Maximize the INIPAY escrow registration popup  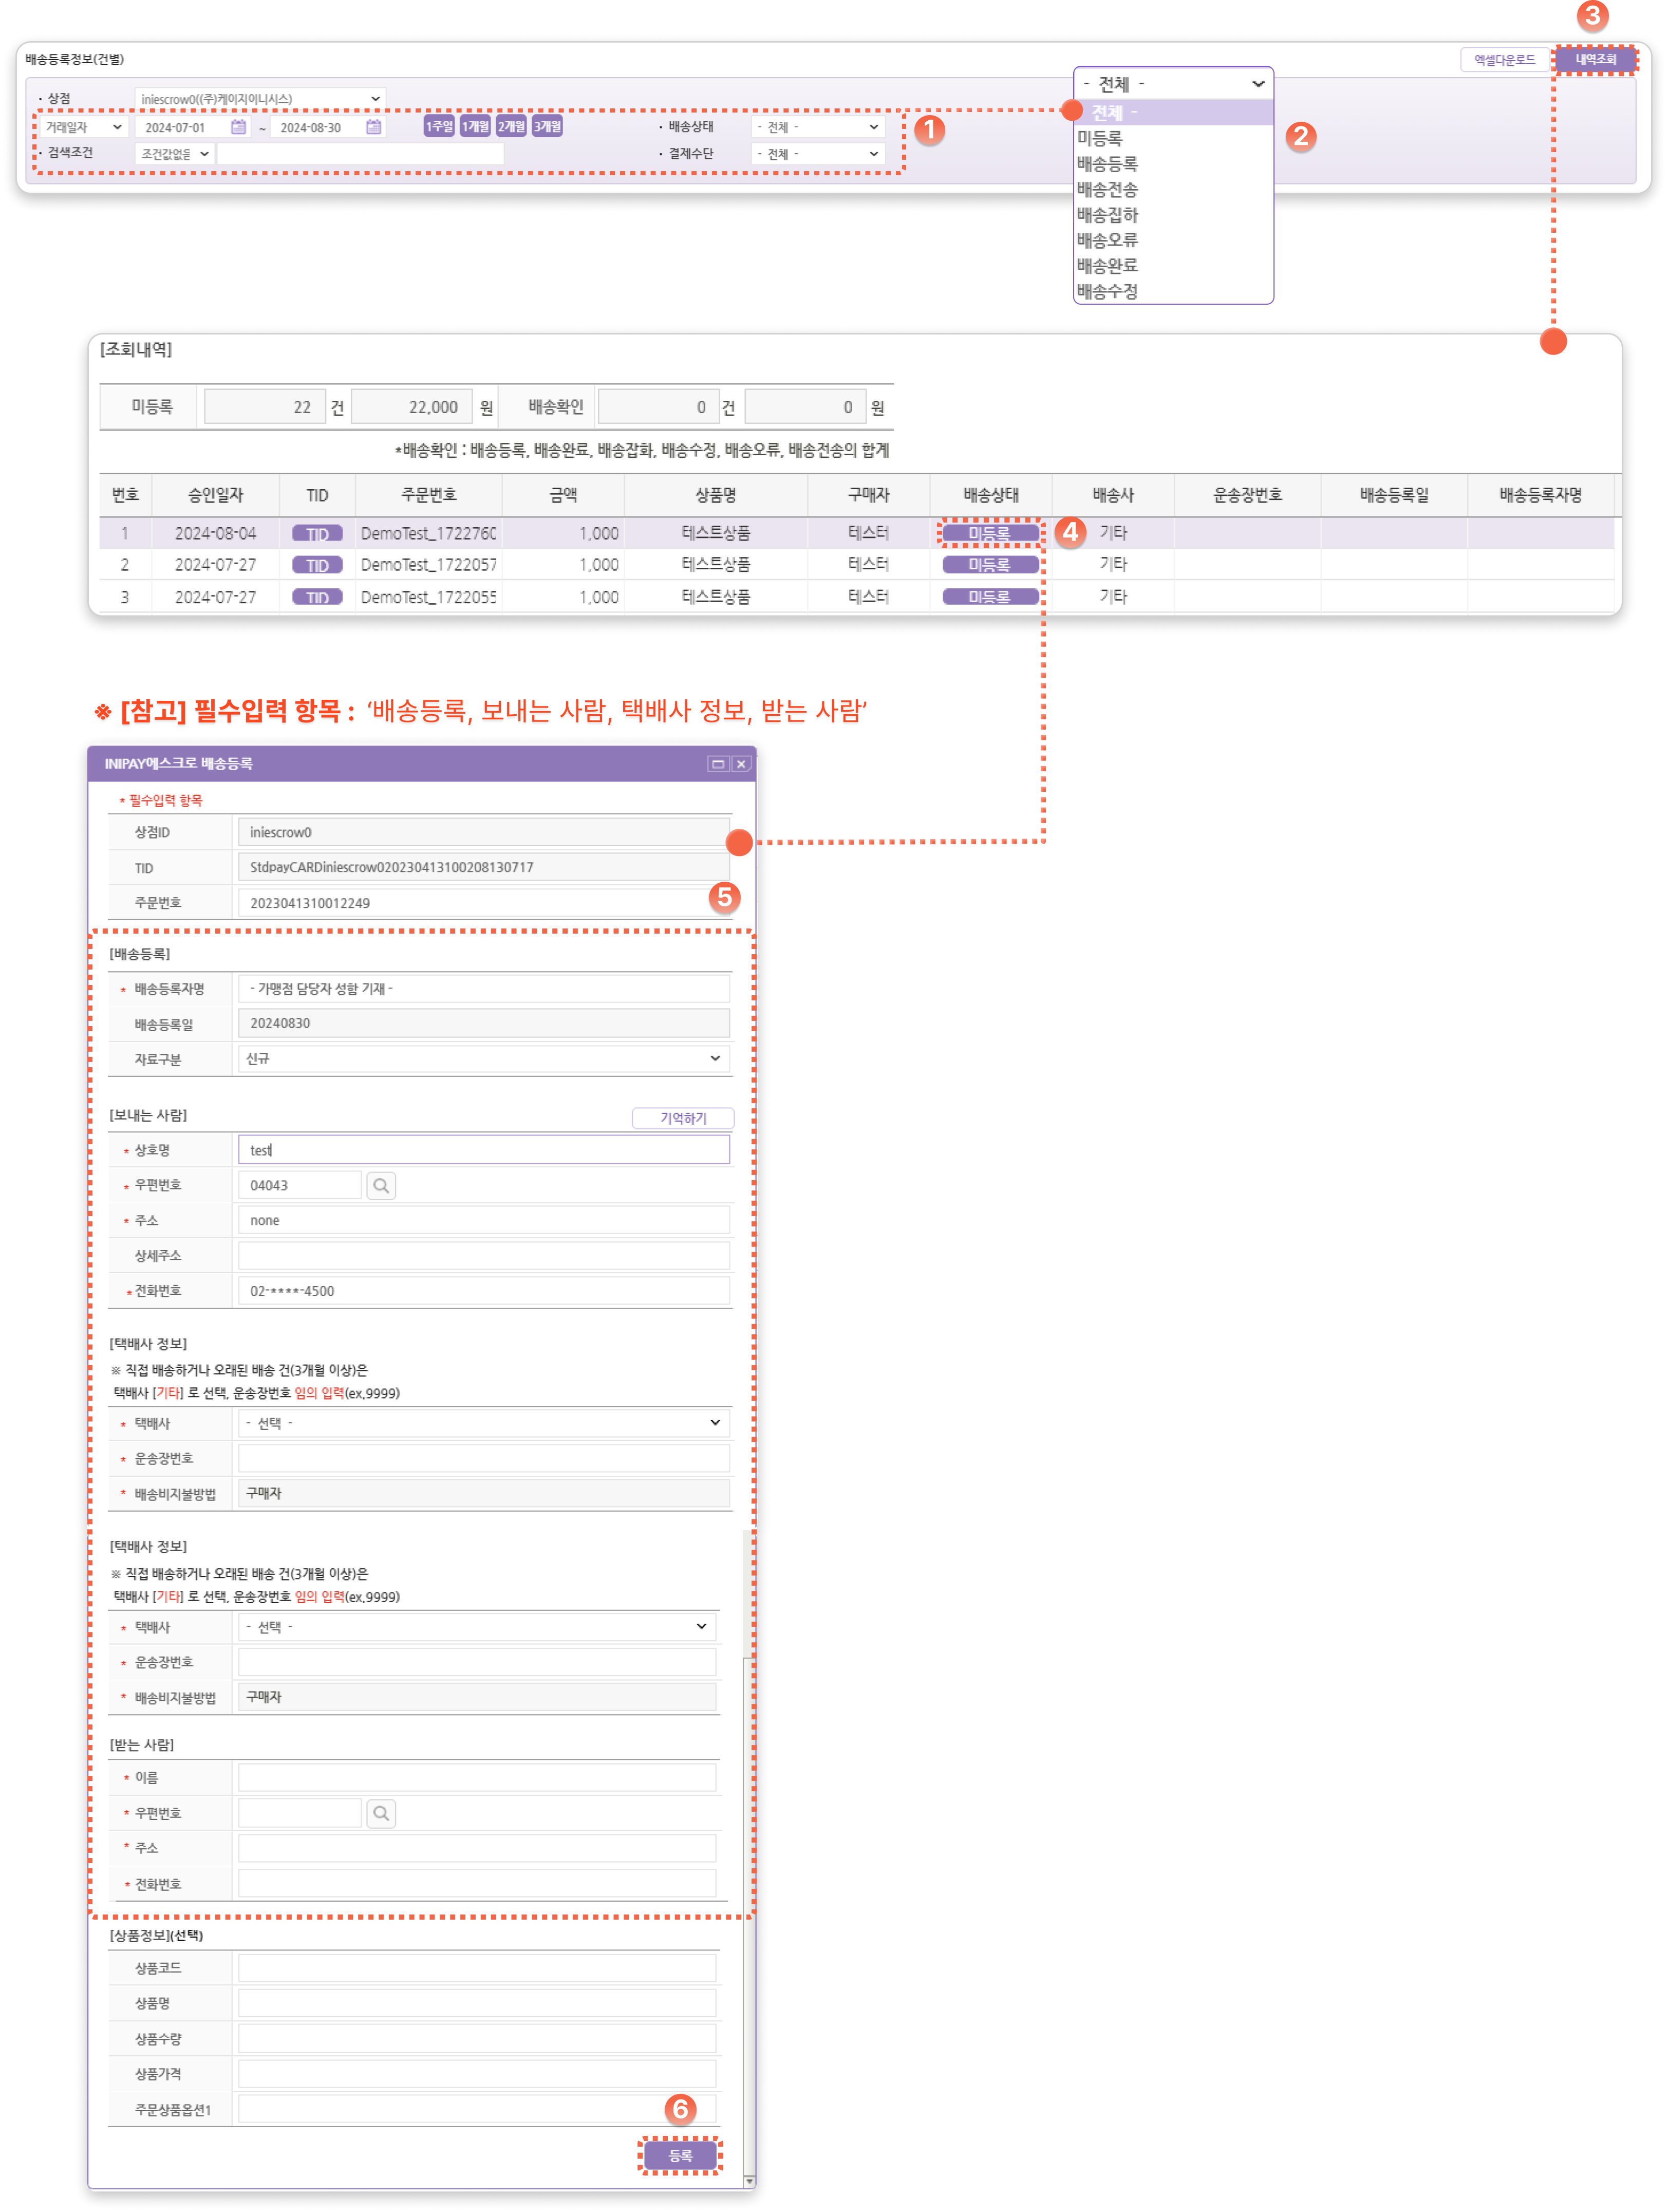pos(717,763)
